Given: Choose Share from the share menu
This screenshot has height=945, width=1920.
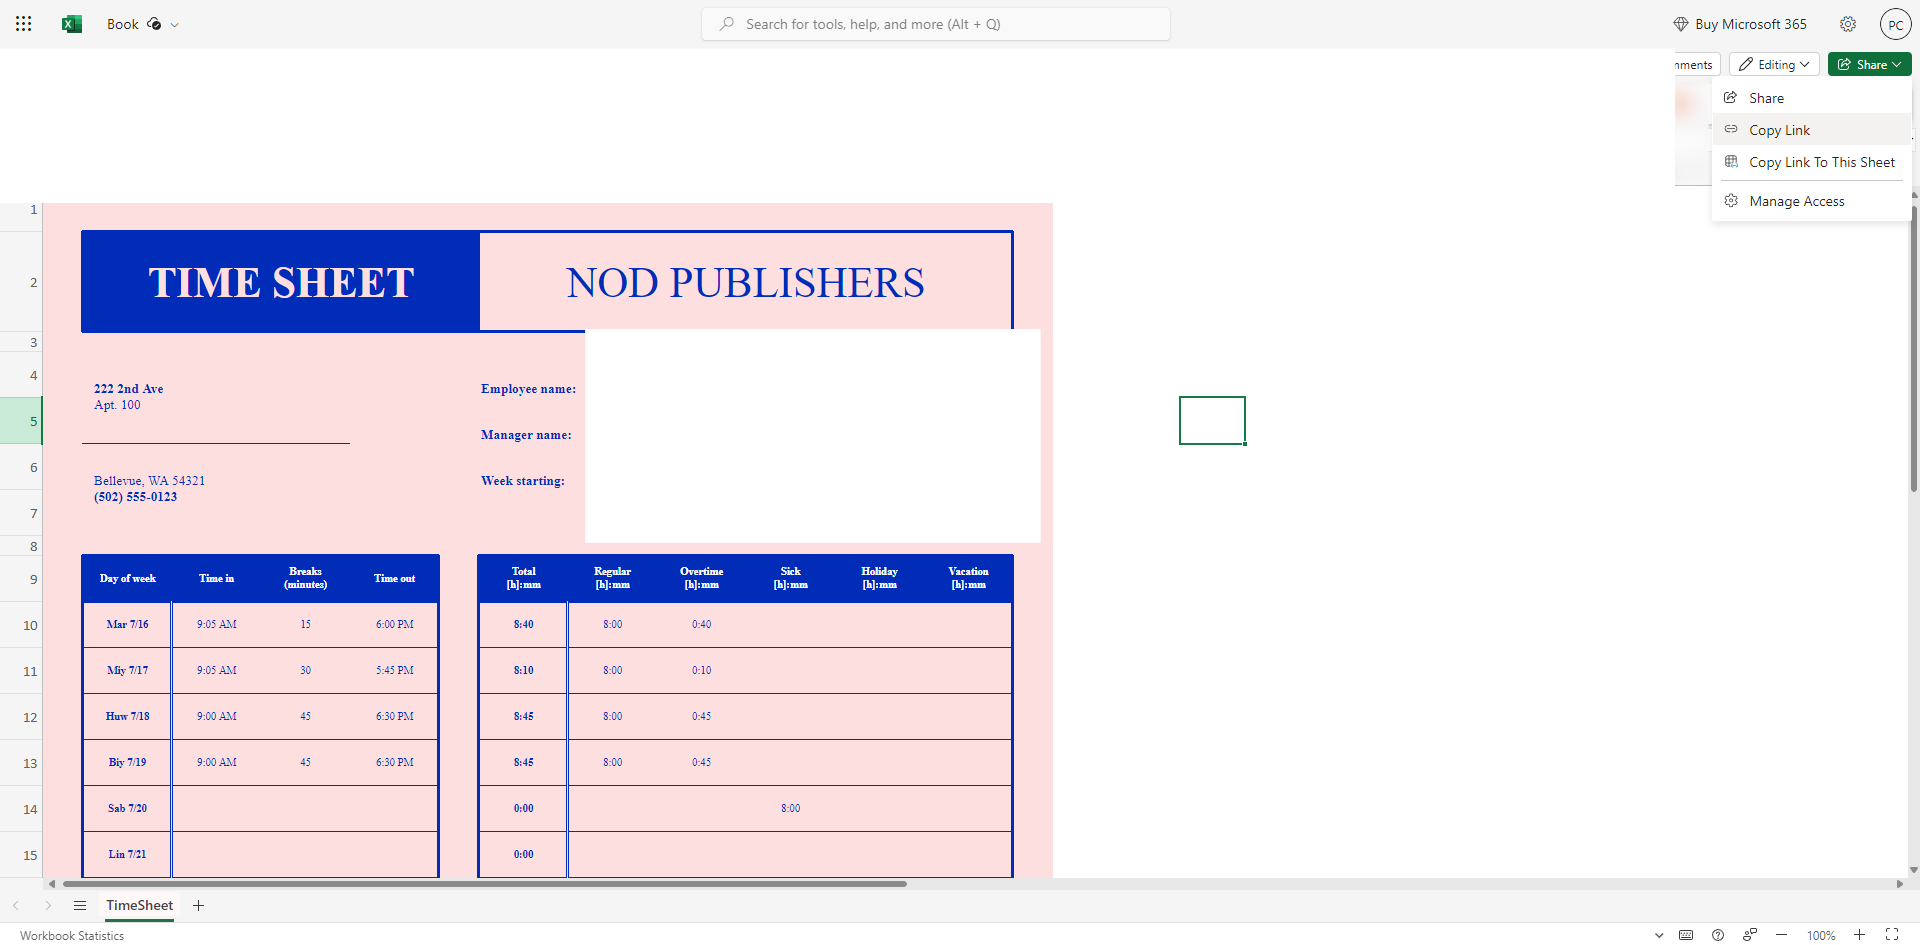Looking at the screenshot, I should [1811, 98].
